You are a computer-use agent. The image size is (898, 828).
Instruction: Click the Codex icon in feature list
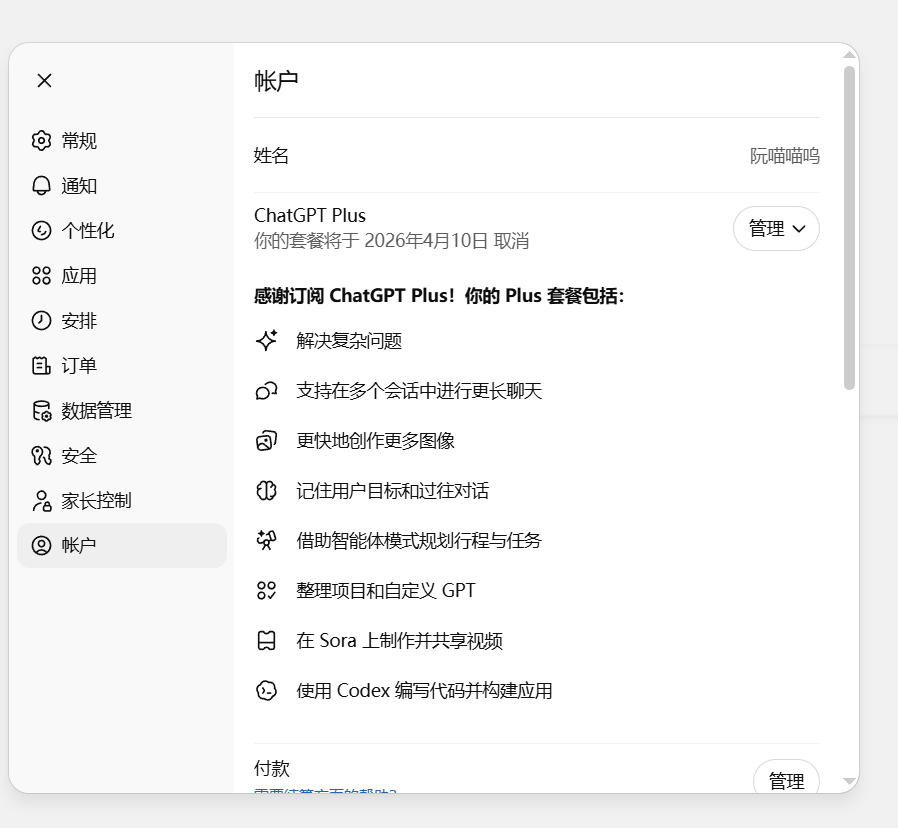[266, 691]
